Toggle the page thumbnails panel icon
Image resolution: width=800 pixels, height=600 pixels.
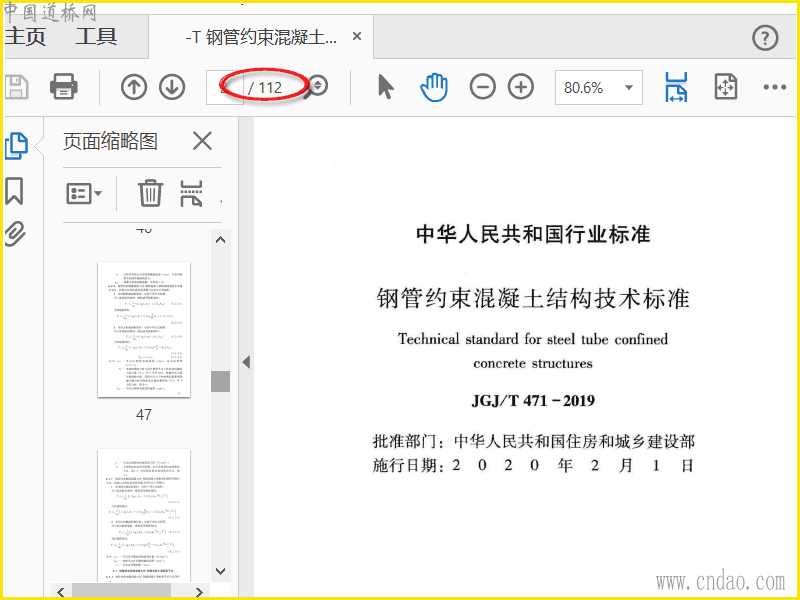click(x=16, y=146)
